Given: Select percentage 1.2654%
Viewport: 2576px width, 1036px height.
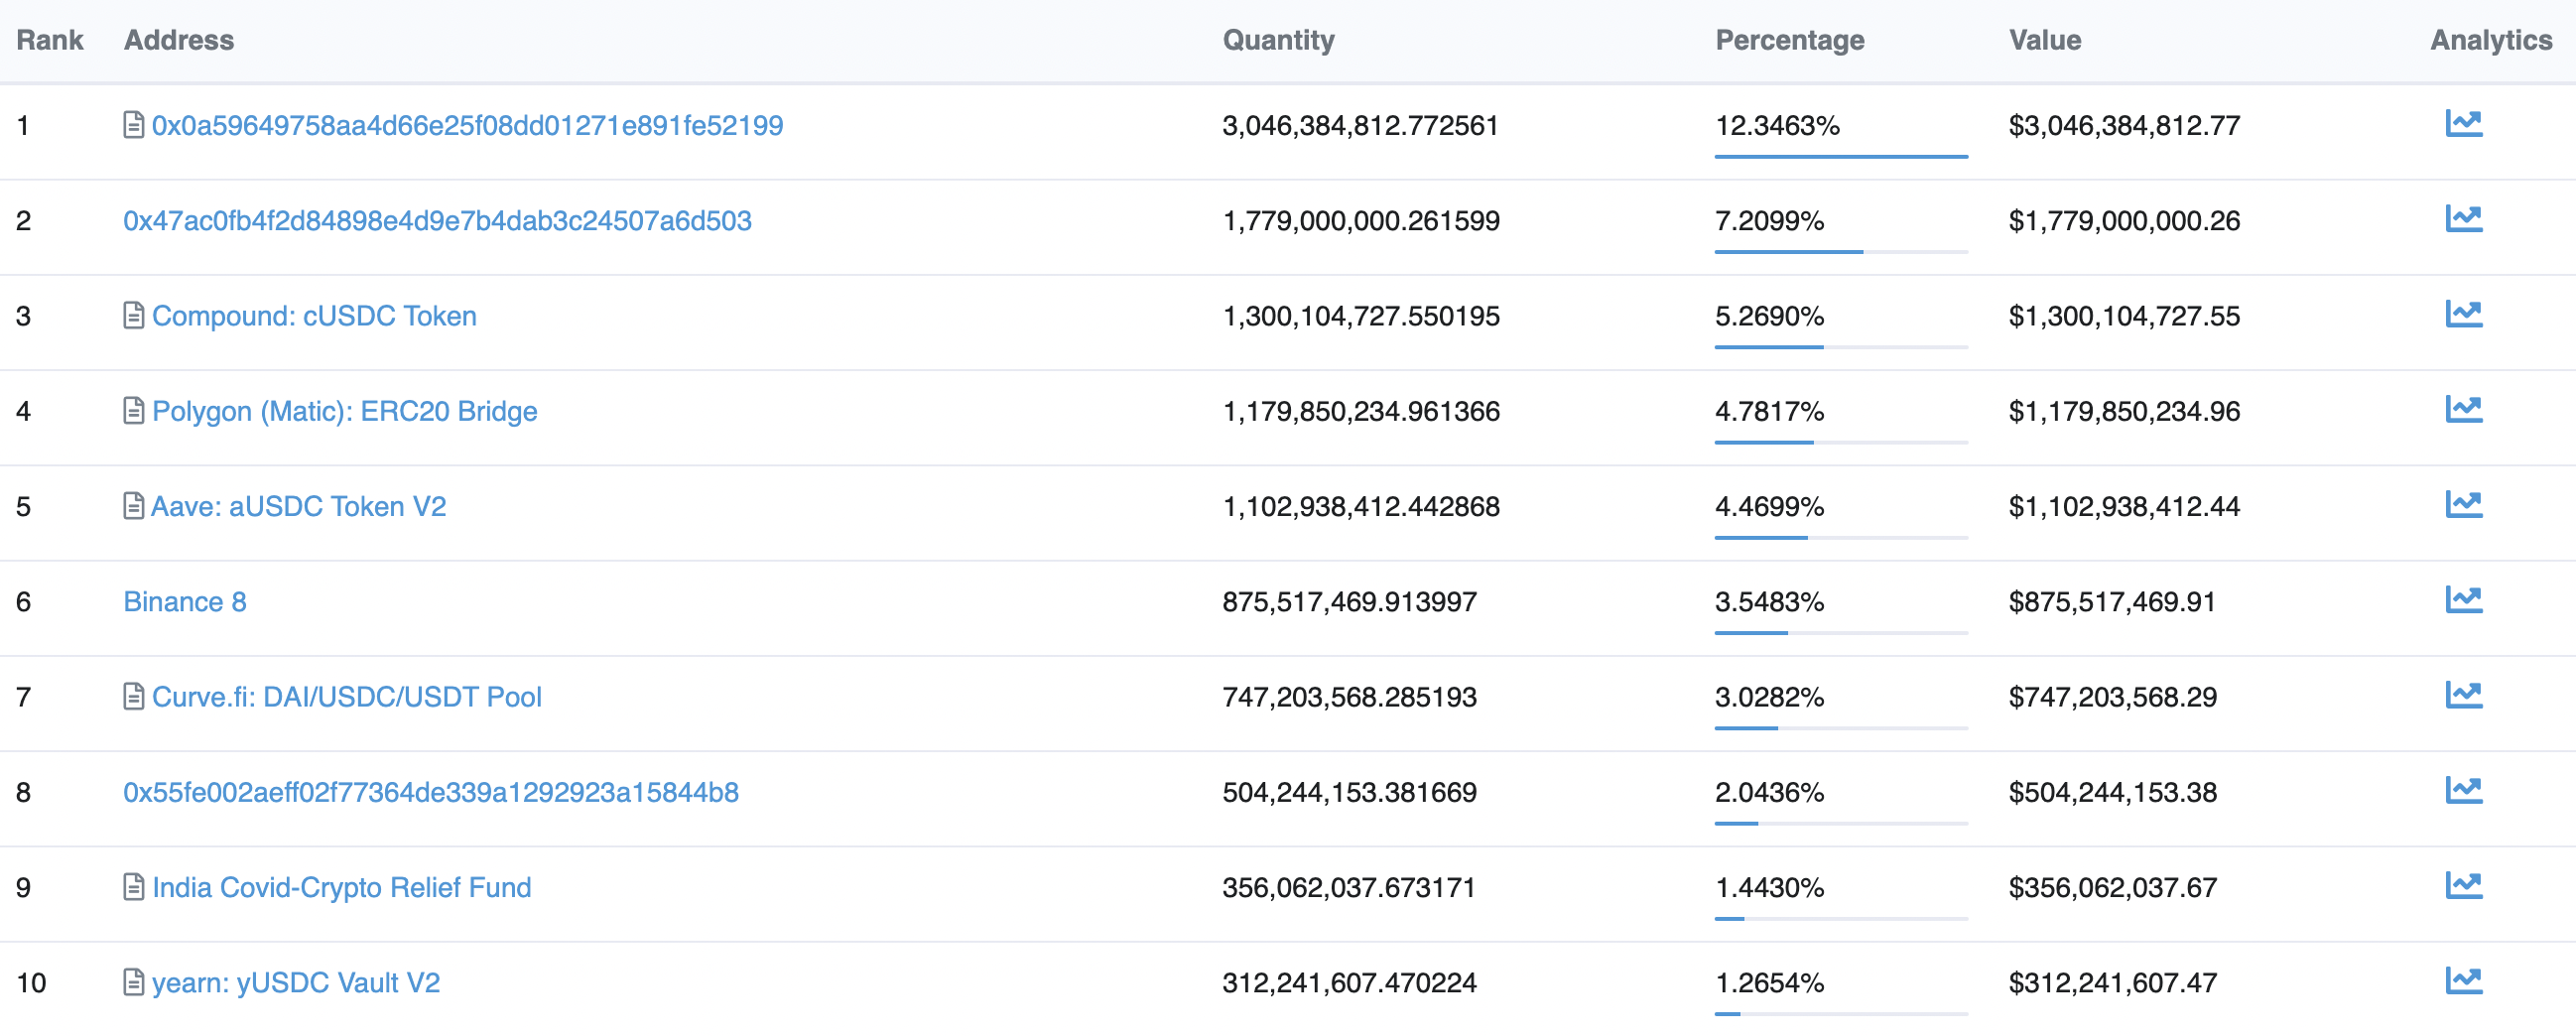Looking at the screenshot, I should [1770, 983].
